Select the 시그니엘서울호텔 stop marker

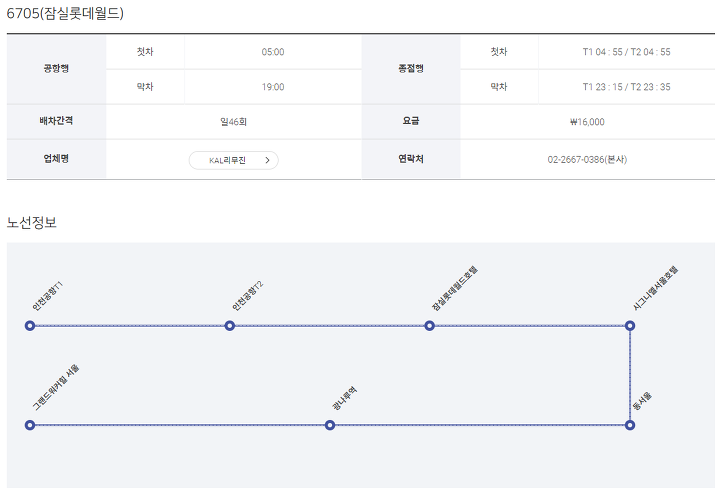point(630,326)
